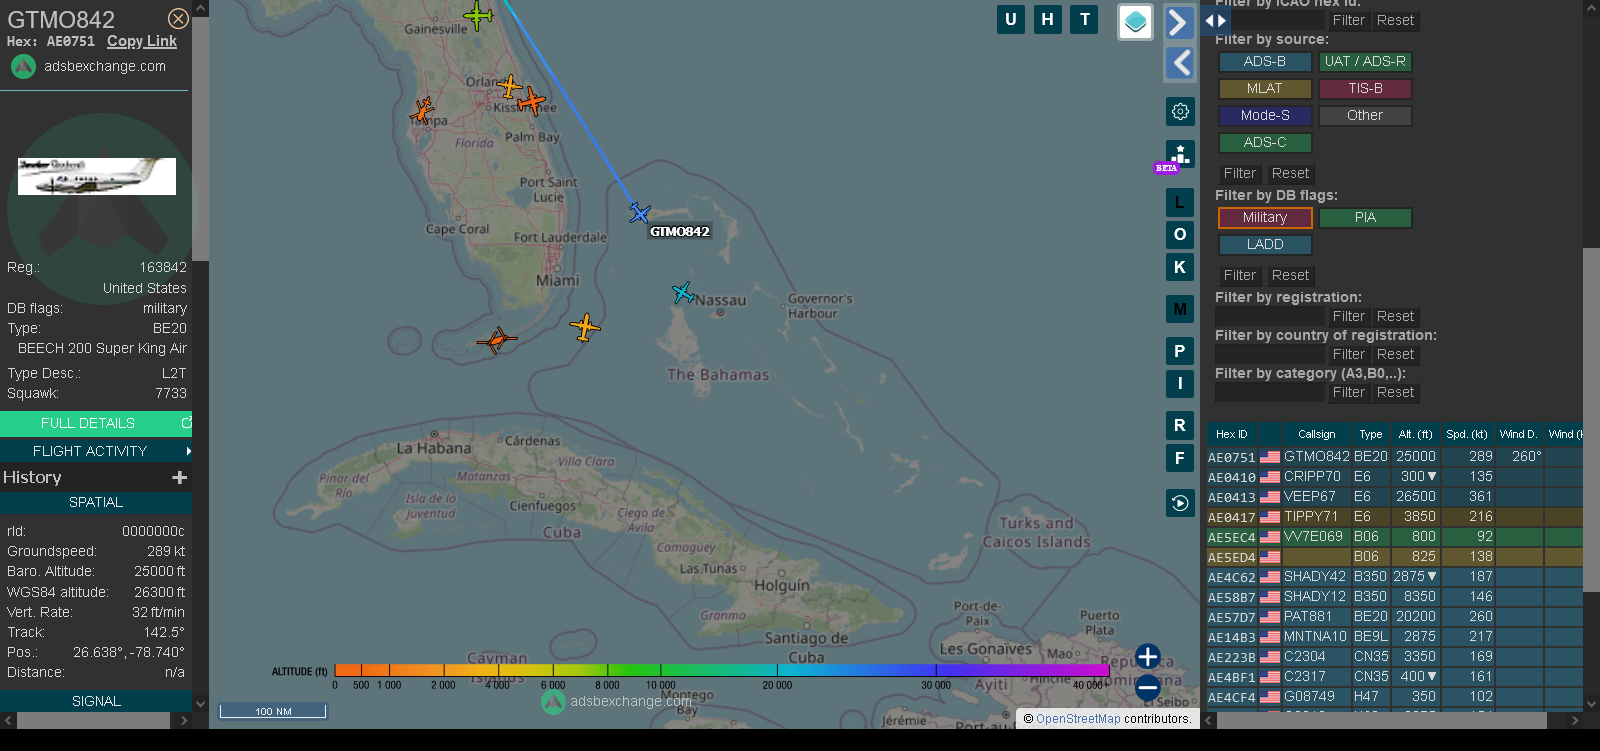
Task: Select the yellow aircraft south of Miami
Action: (585, 327)
